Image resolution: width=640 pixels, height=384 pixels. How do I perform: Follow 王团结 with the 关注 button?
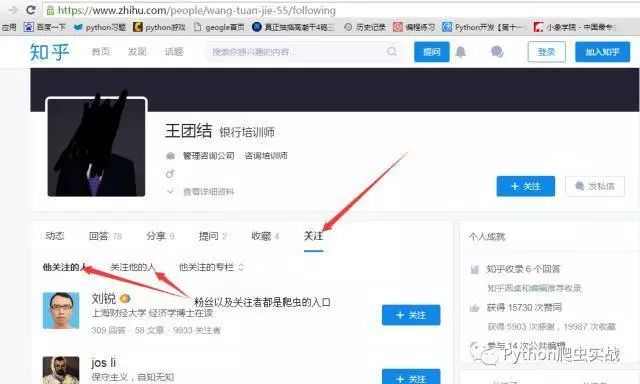526,186
